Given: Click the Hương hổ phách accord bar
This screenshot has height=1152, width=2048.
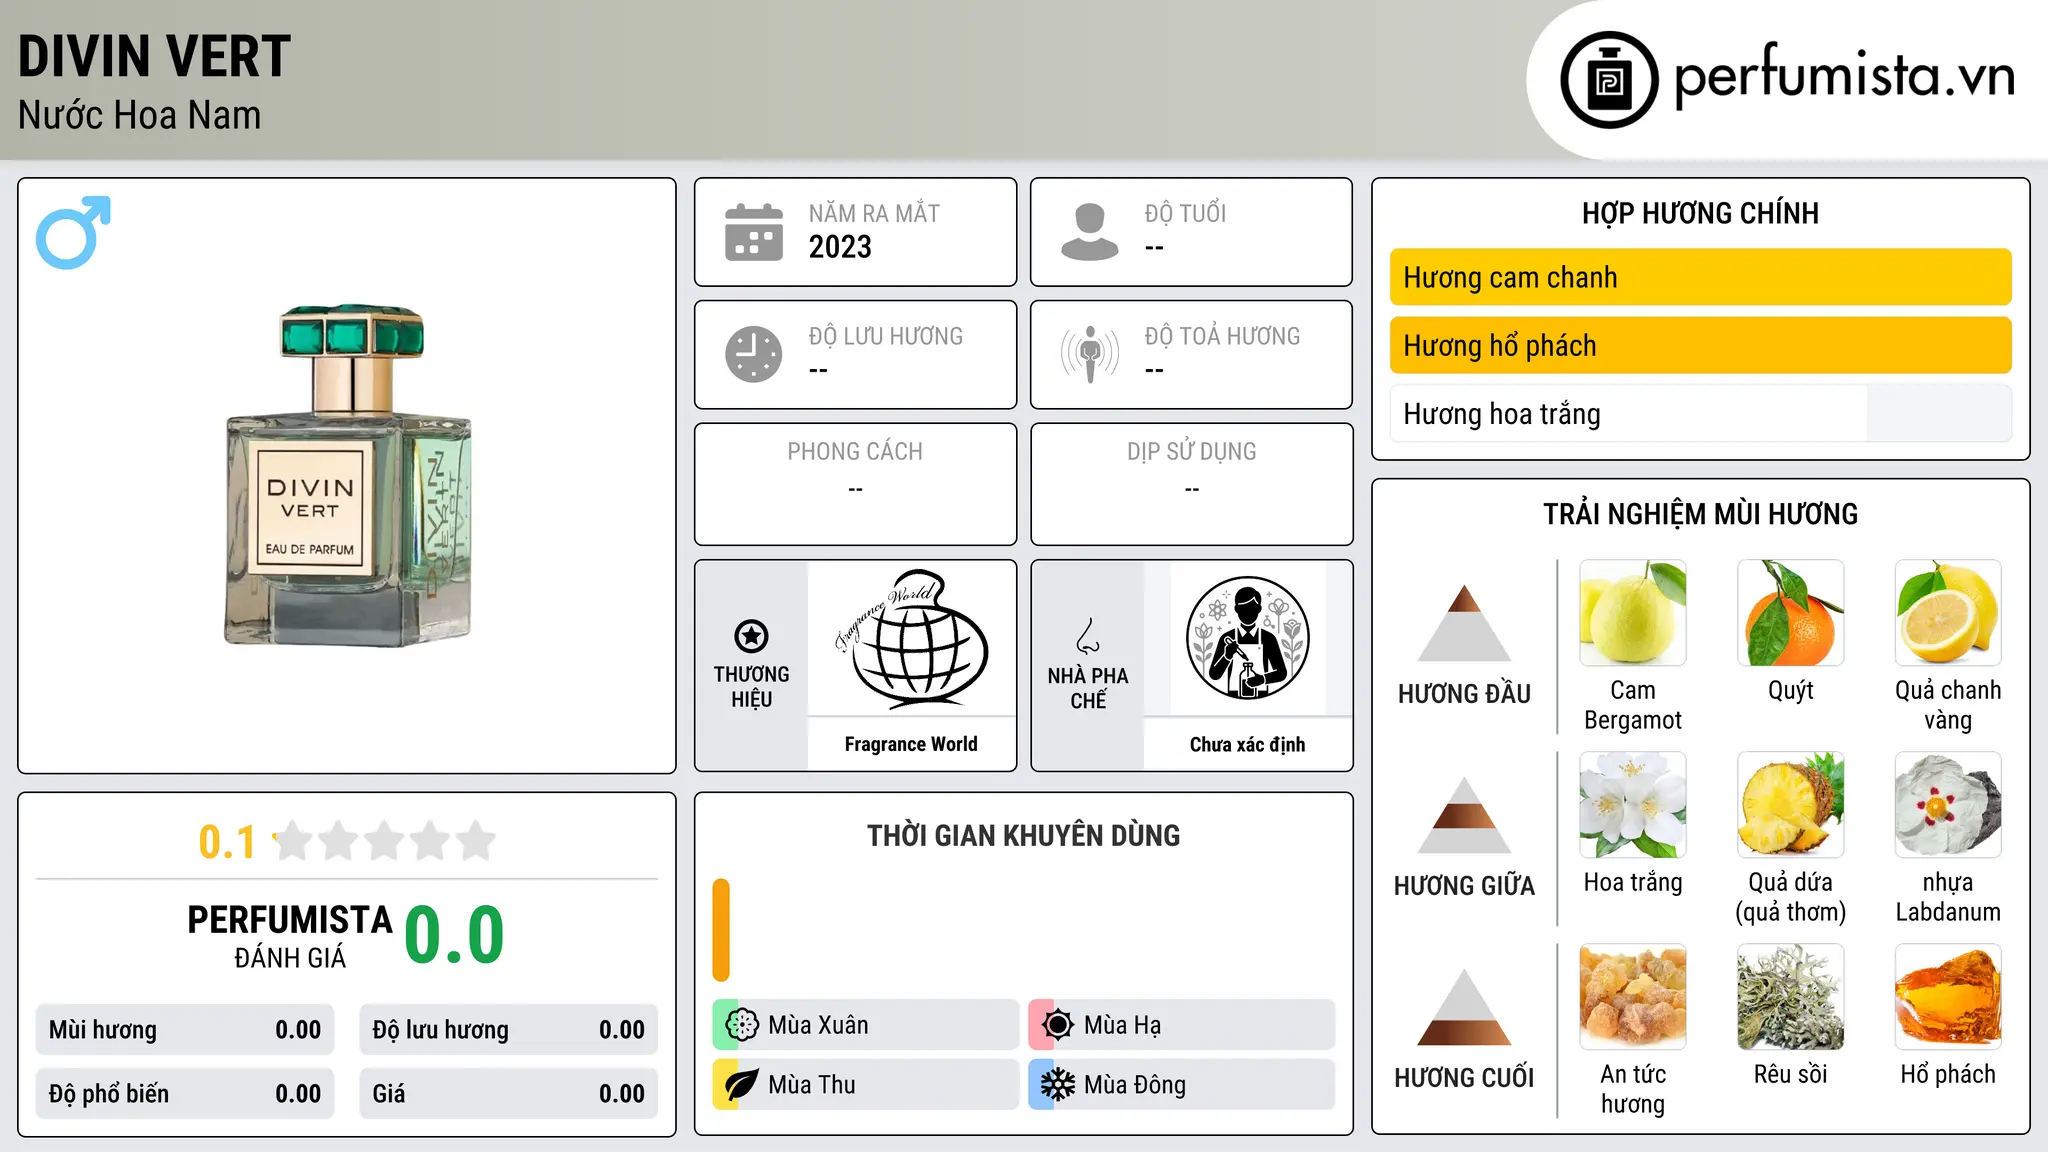Looking at the screenshot, I should pos(1701,345).
